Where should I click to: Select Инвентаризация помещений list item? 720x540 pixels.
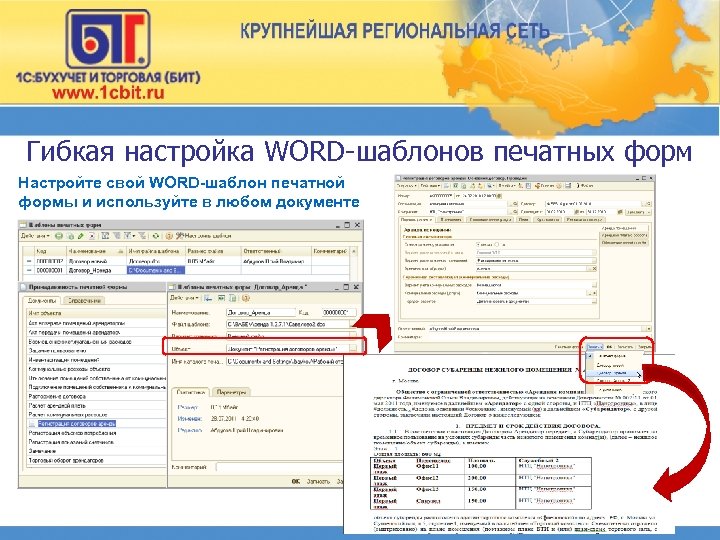pos(96,360)
